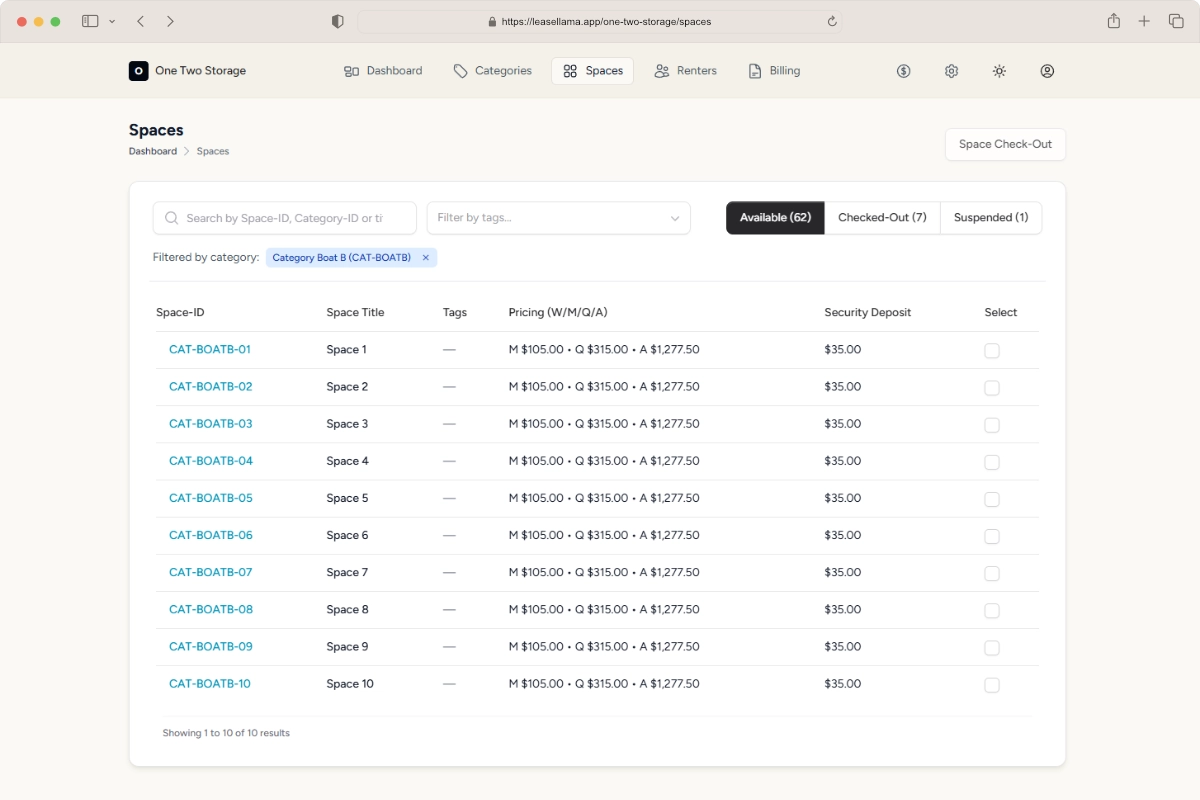Screen dimensions: 1200x800
Task: Click the One Two Storage logo icon
Action: click(138, 71)
